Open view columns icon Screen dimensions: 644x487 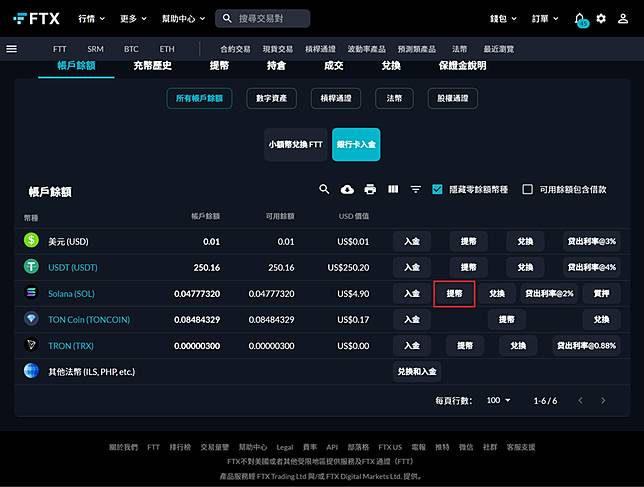[x=393, y=189]
